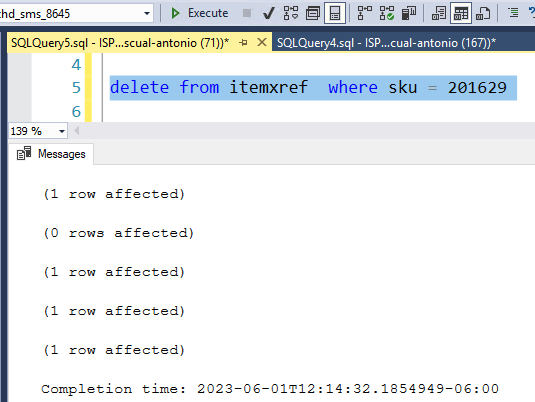Open the Query Options icon
Viewport: 535px width, 402px height.
coord(313,13)
